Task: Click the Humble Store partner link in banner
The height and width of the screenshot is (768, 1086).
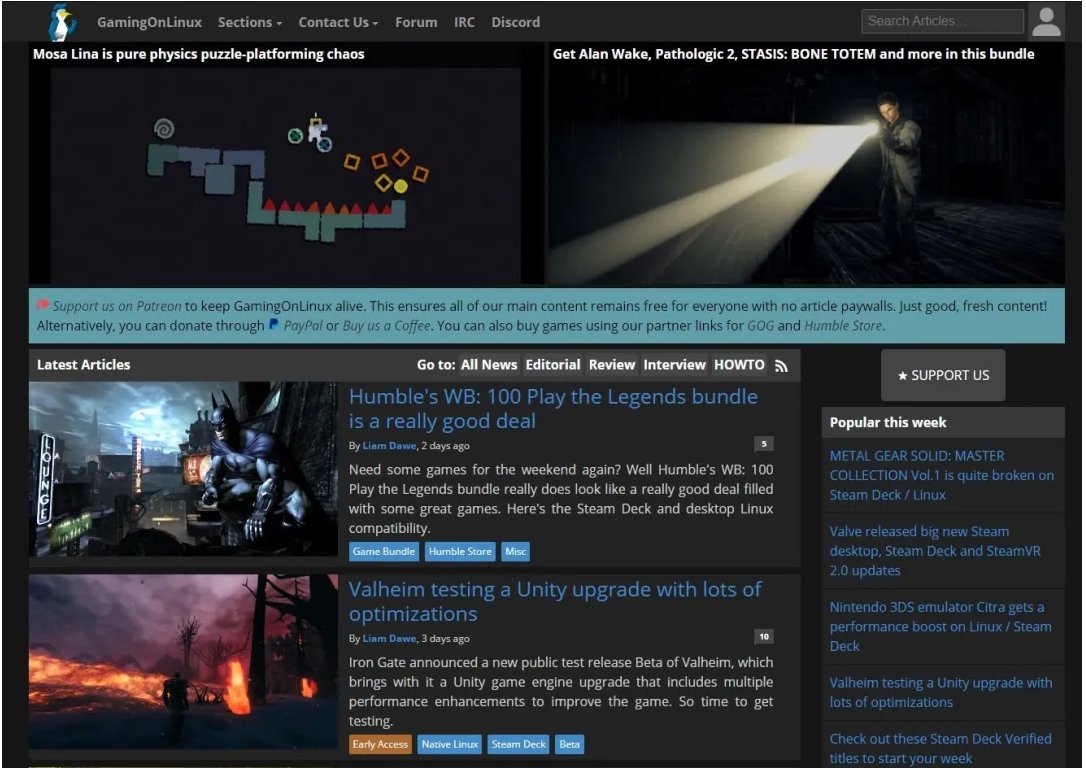Action: (x=843, y=325)
